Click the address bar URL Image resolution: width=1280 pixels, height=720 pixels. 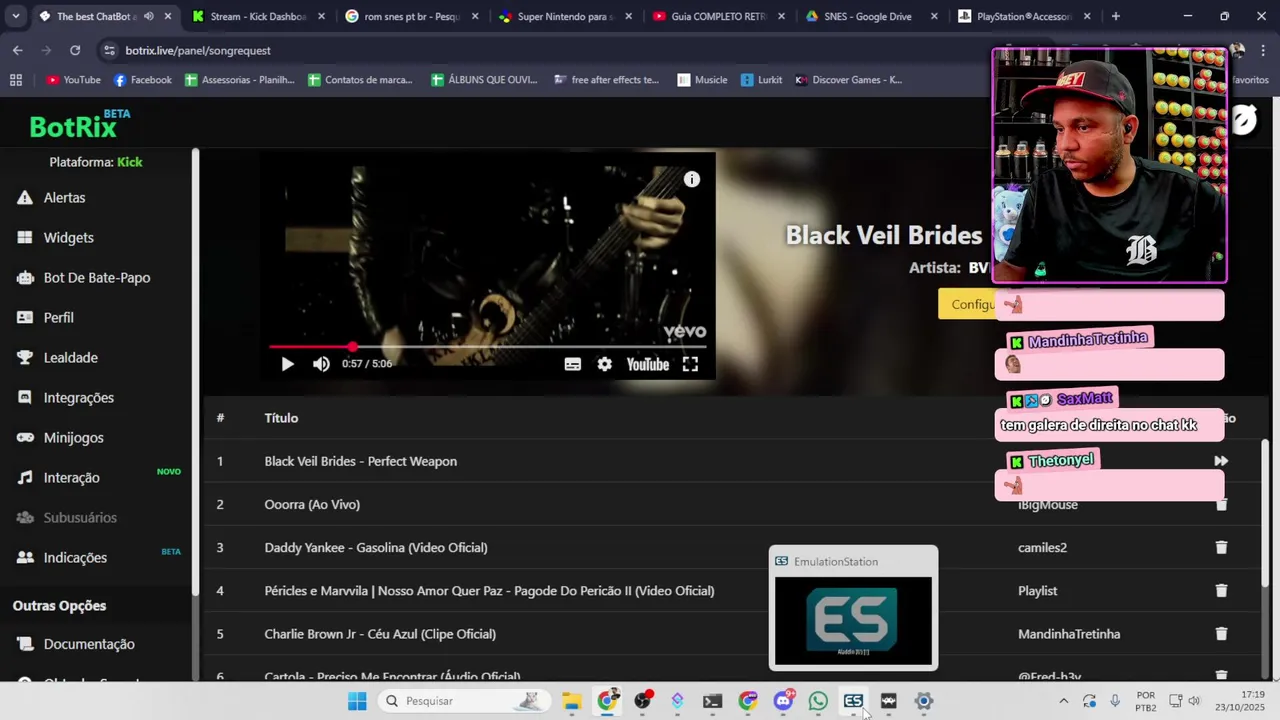click(x=198, y=50)
